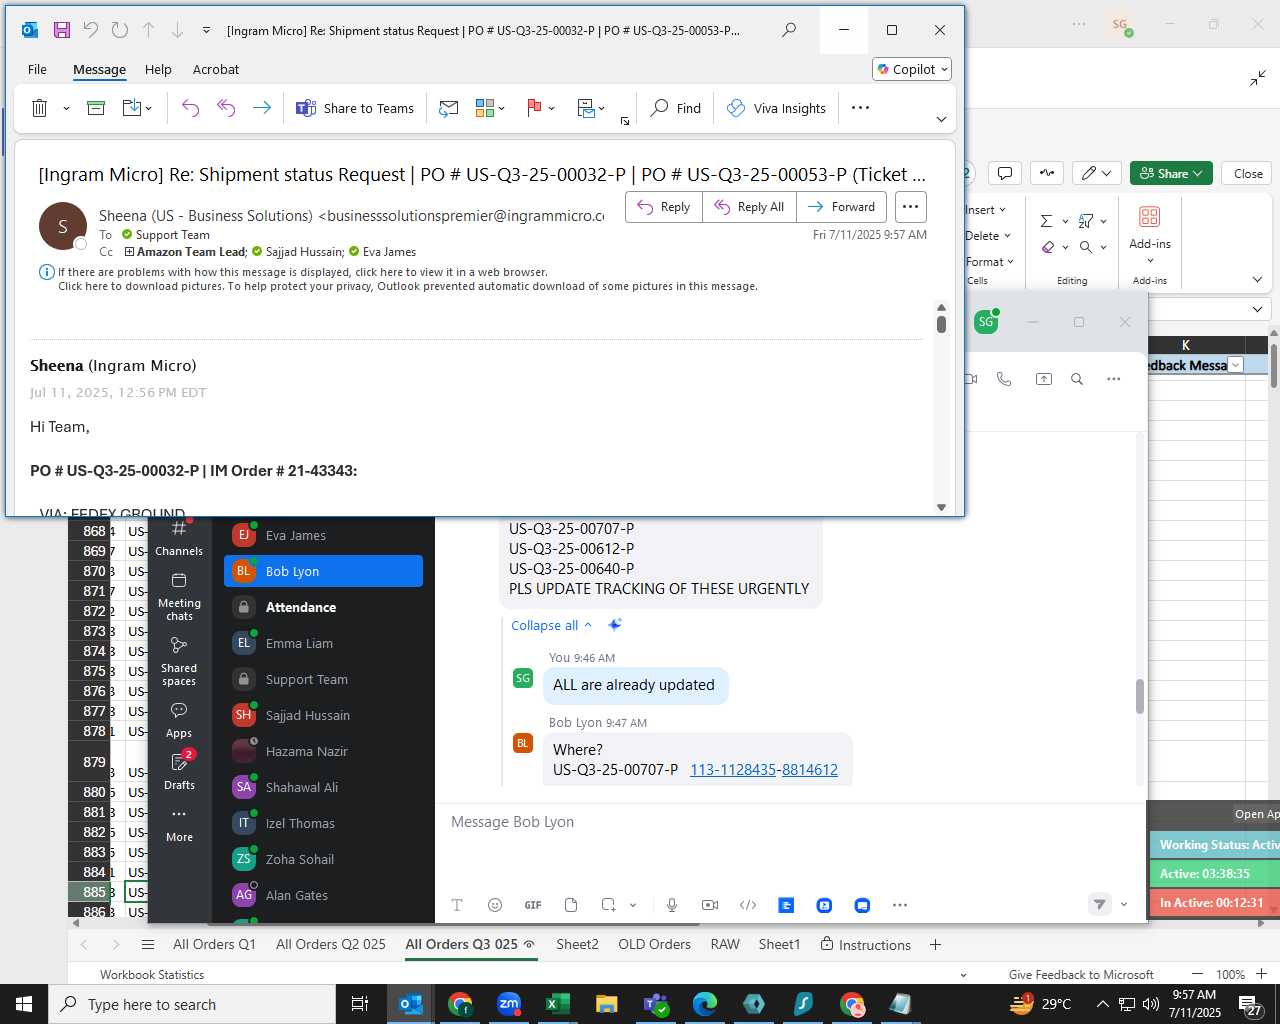Screen dimensions: 1280x1024
Task: Select the Message ribbon tab
Action: (99, 69)
